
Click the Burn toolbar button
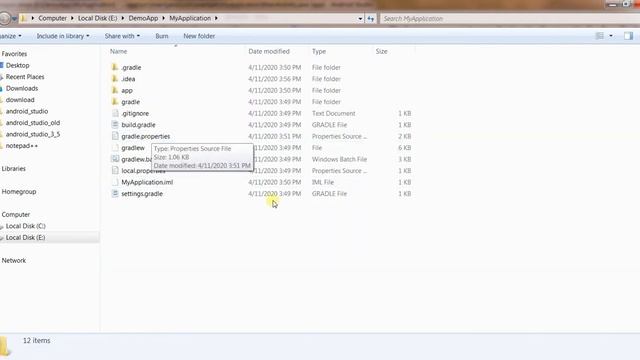pyautogui.click(x=162, y=36)
